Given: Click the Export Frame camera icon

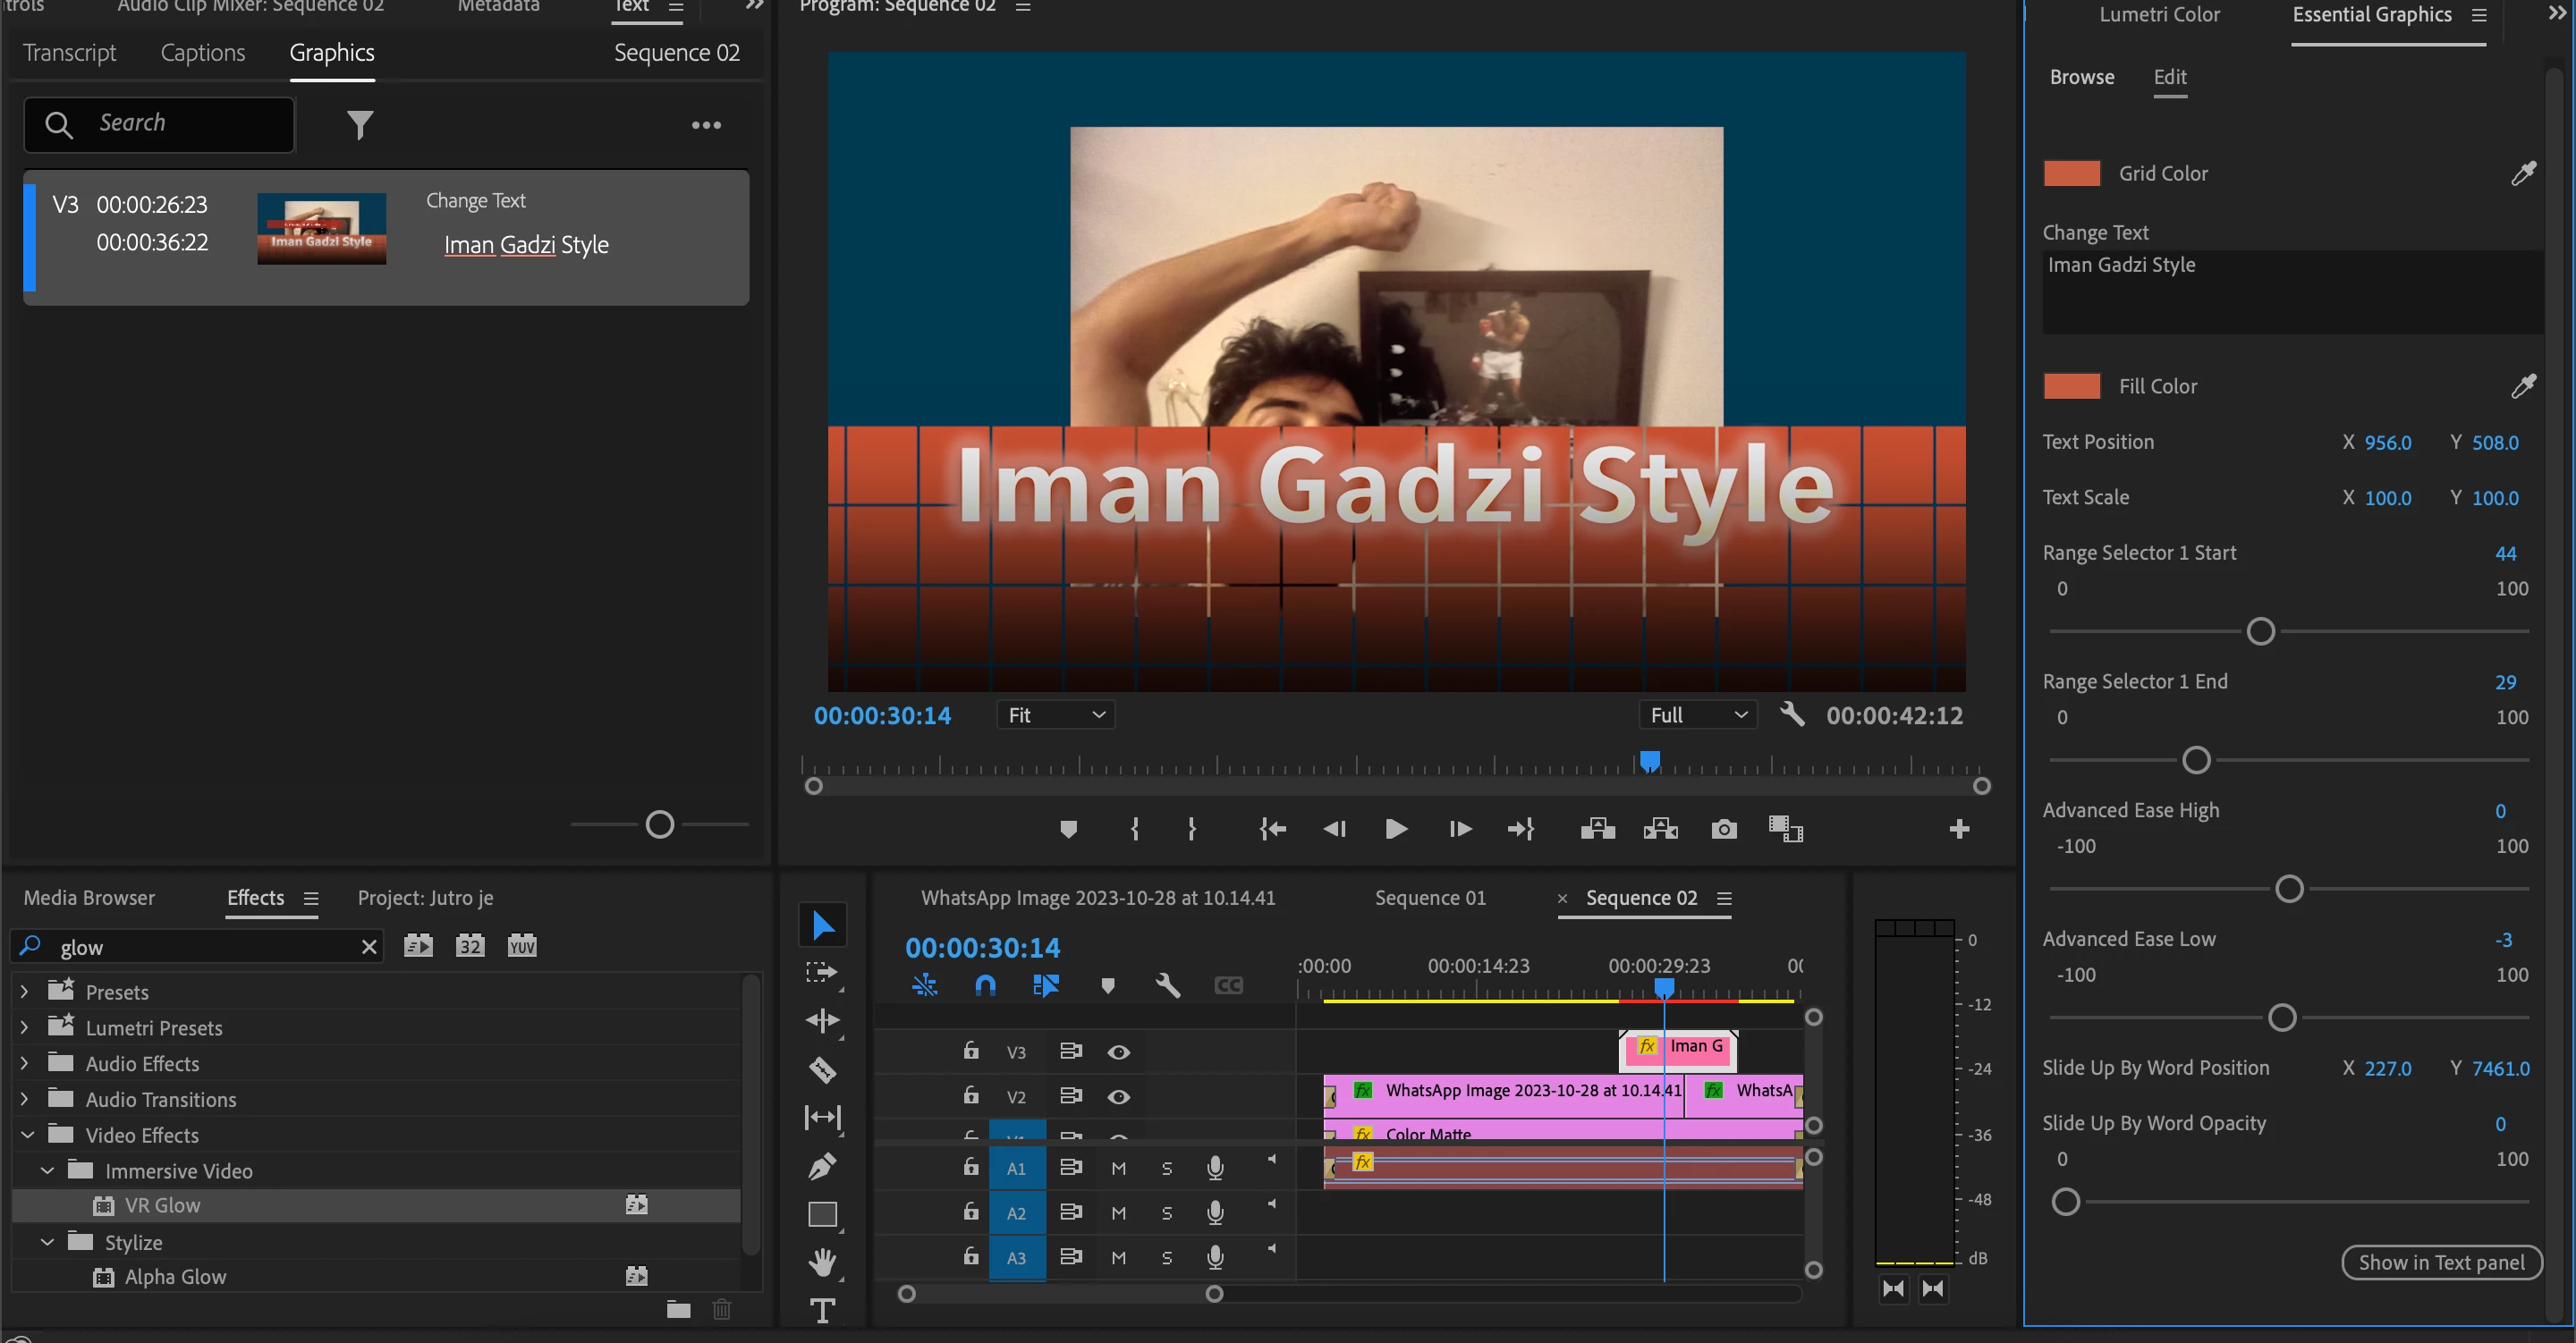Looking at the screenshot, I should click(1723, 829).
